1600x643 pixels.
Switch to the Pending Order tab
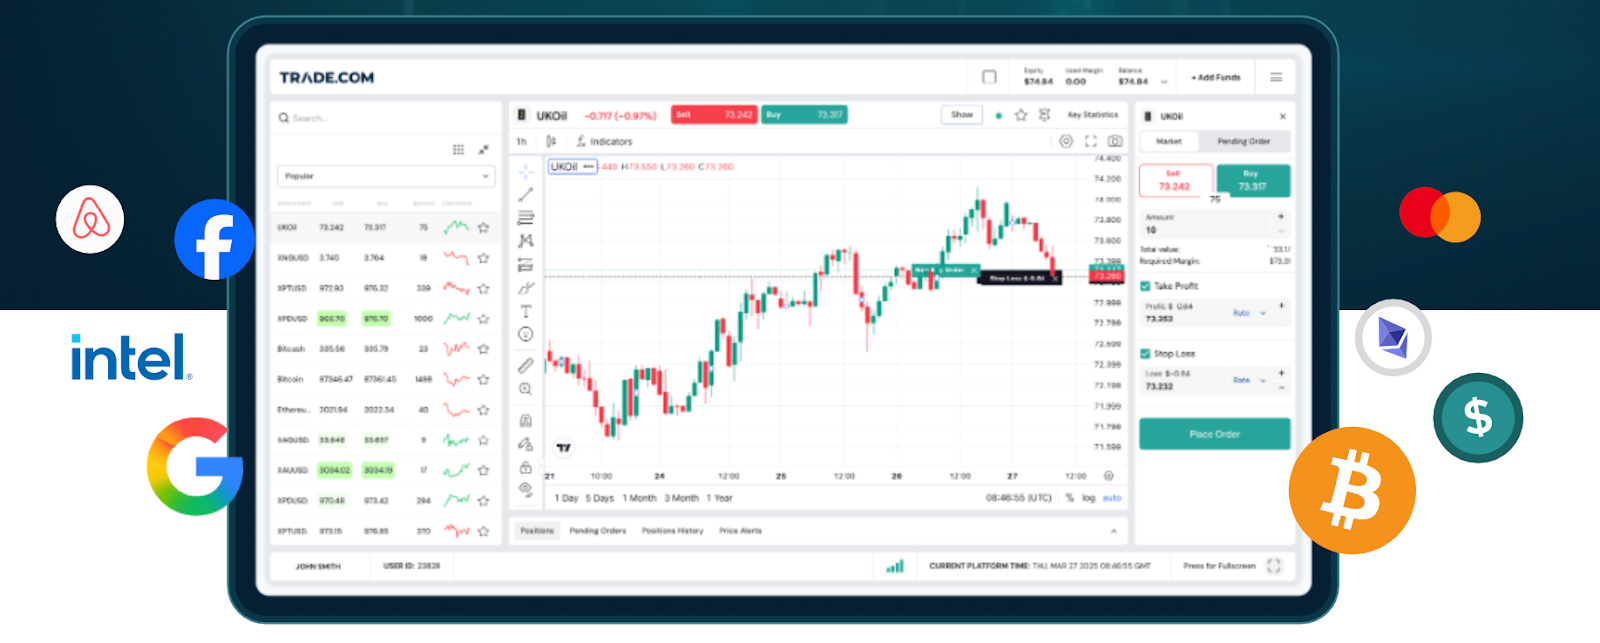[x=1243, y=142]
